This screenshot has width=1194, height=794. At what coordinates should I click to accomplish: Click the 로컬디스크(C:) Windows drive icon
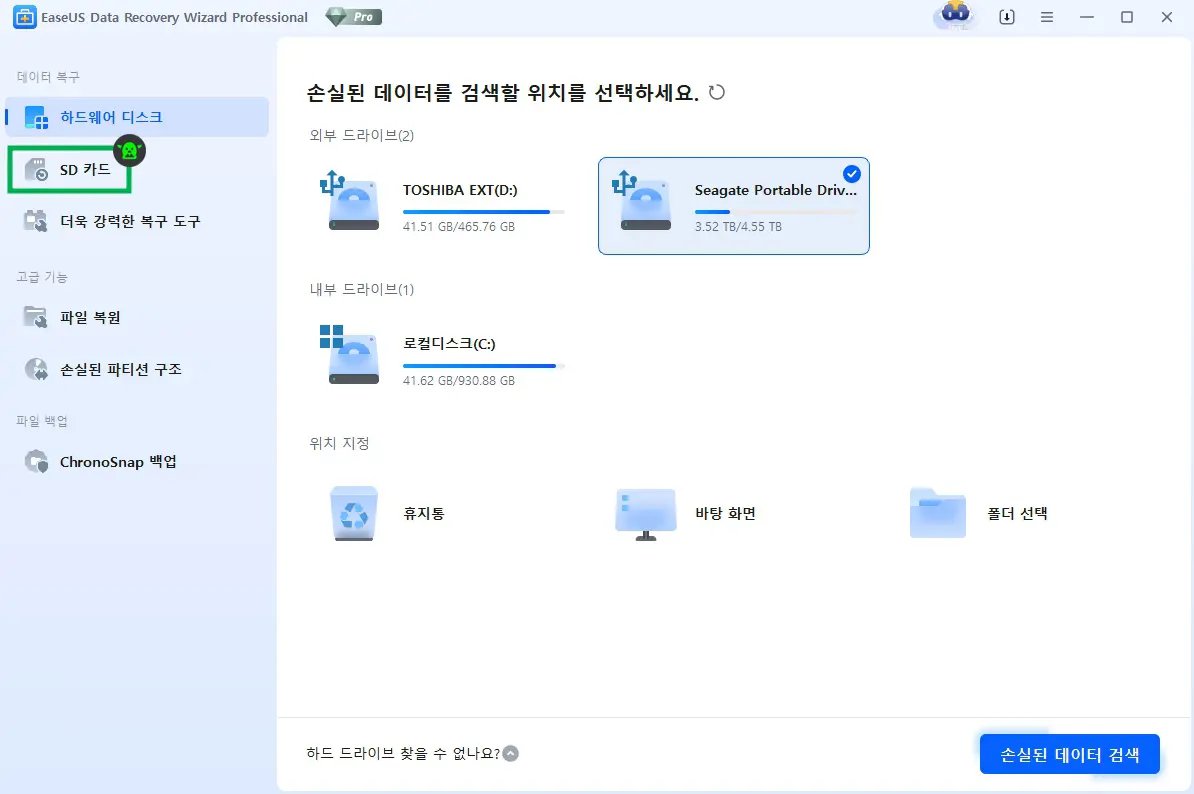click(350, 355)
